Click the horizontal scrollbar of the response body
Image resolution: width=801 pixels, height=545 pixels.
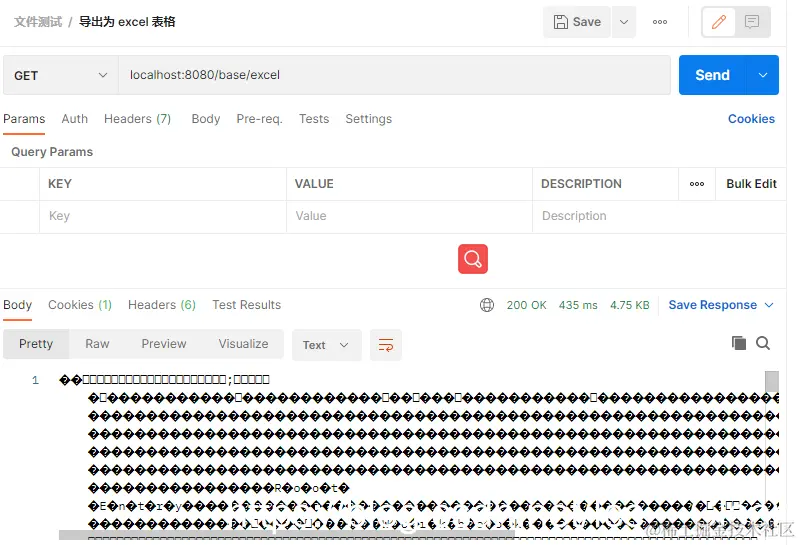[286, 535]
